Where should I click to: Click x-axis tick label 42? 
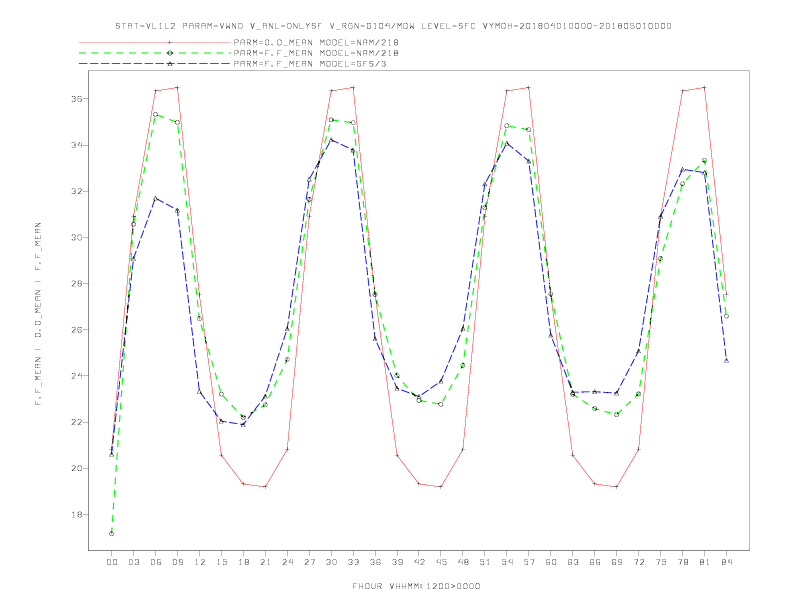click(419, 562)
